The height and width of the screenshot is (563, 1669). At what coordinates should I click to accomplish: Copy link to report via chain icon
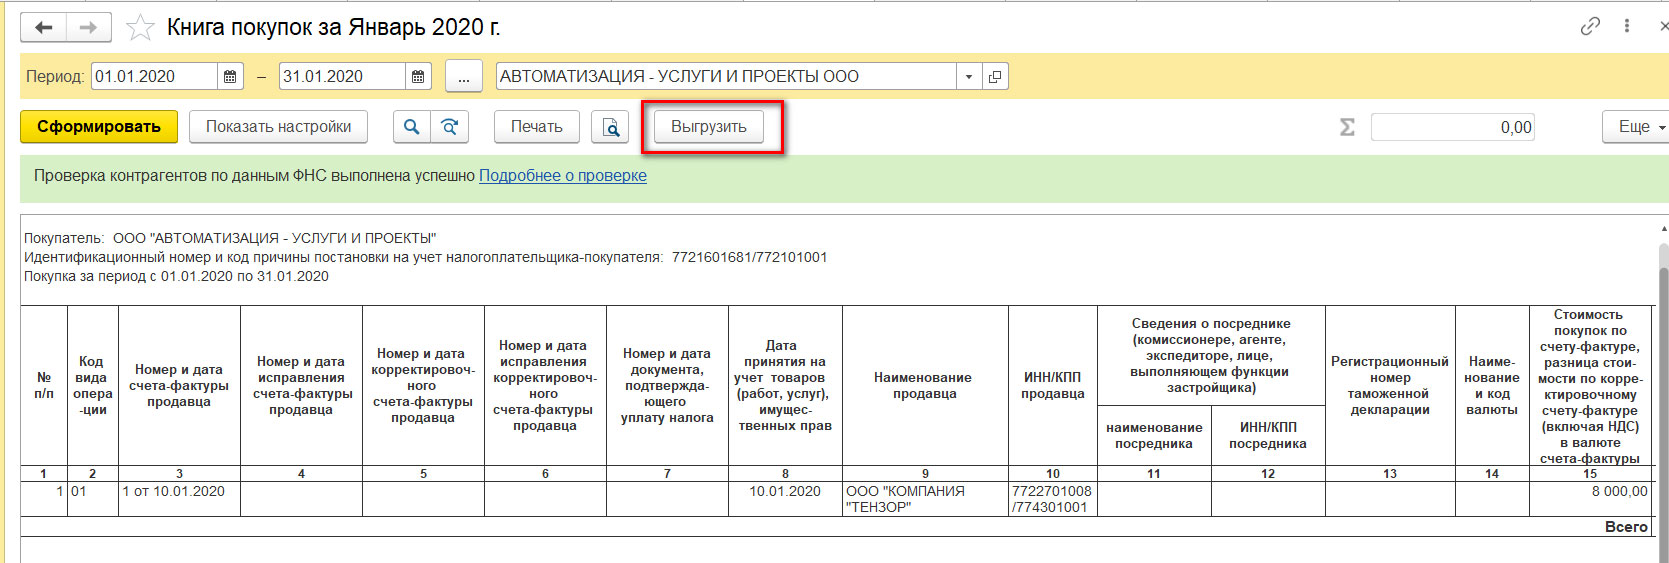(x=1590, y=27)
